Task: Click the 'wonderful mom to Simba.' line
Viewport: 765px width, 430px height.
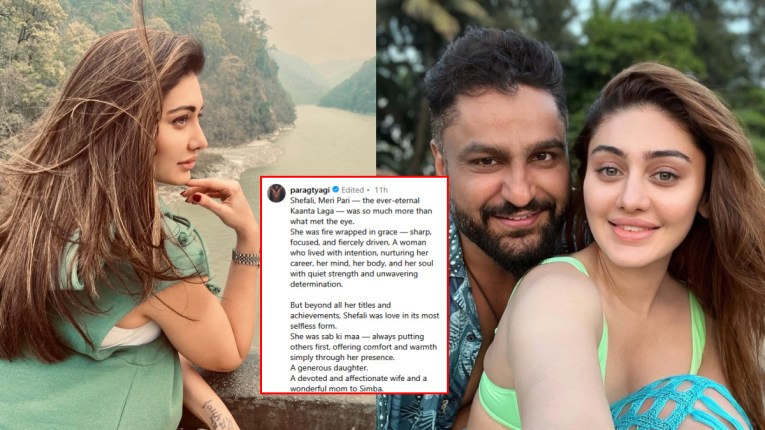Action: point(337,389)
